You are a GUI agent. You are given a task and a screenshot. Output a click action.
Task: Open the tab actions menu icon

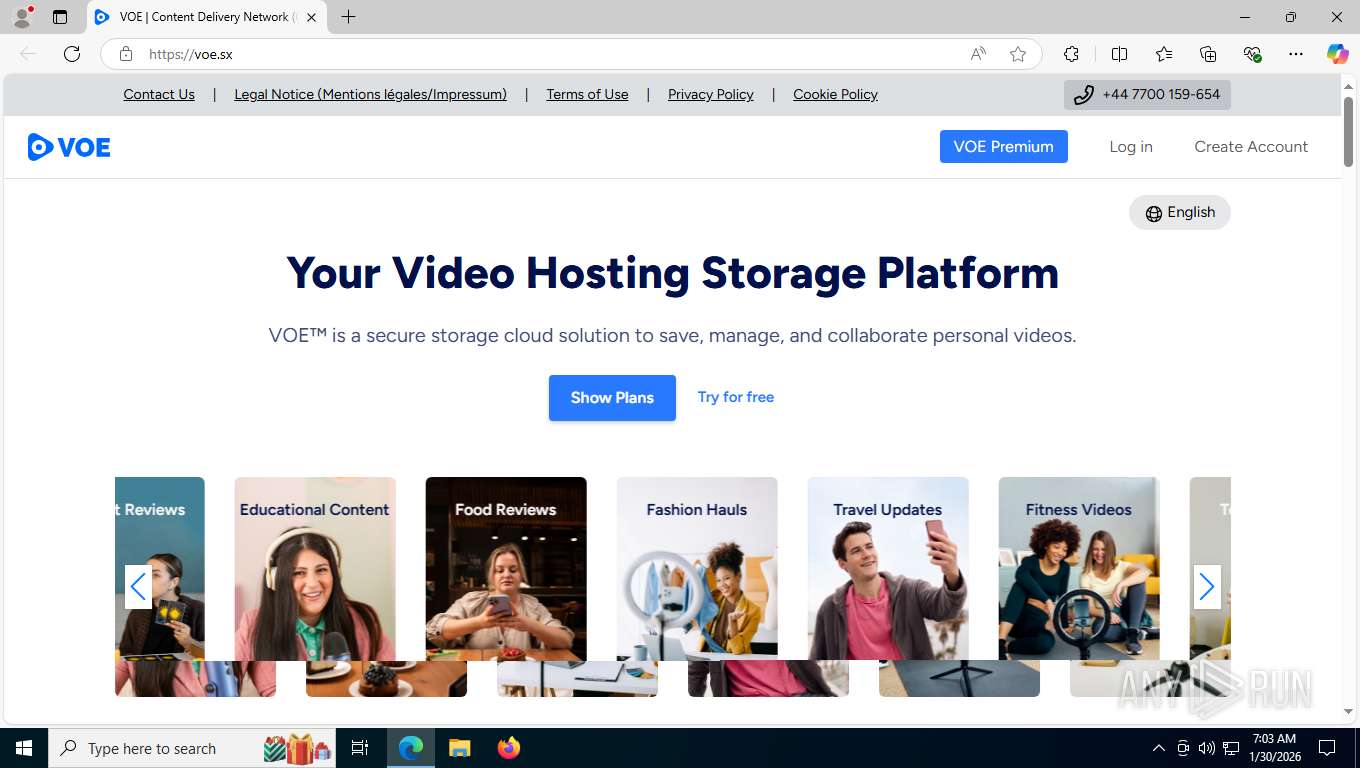pyautogui.click(x=60, y=17)
